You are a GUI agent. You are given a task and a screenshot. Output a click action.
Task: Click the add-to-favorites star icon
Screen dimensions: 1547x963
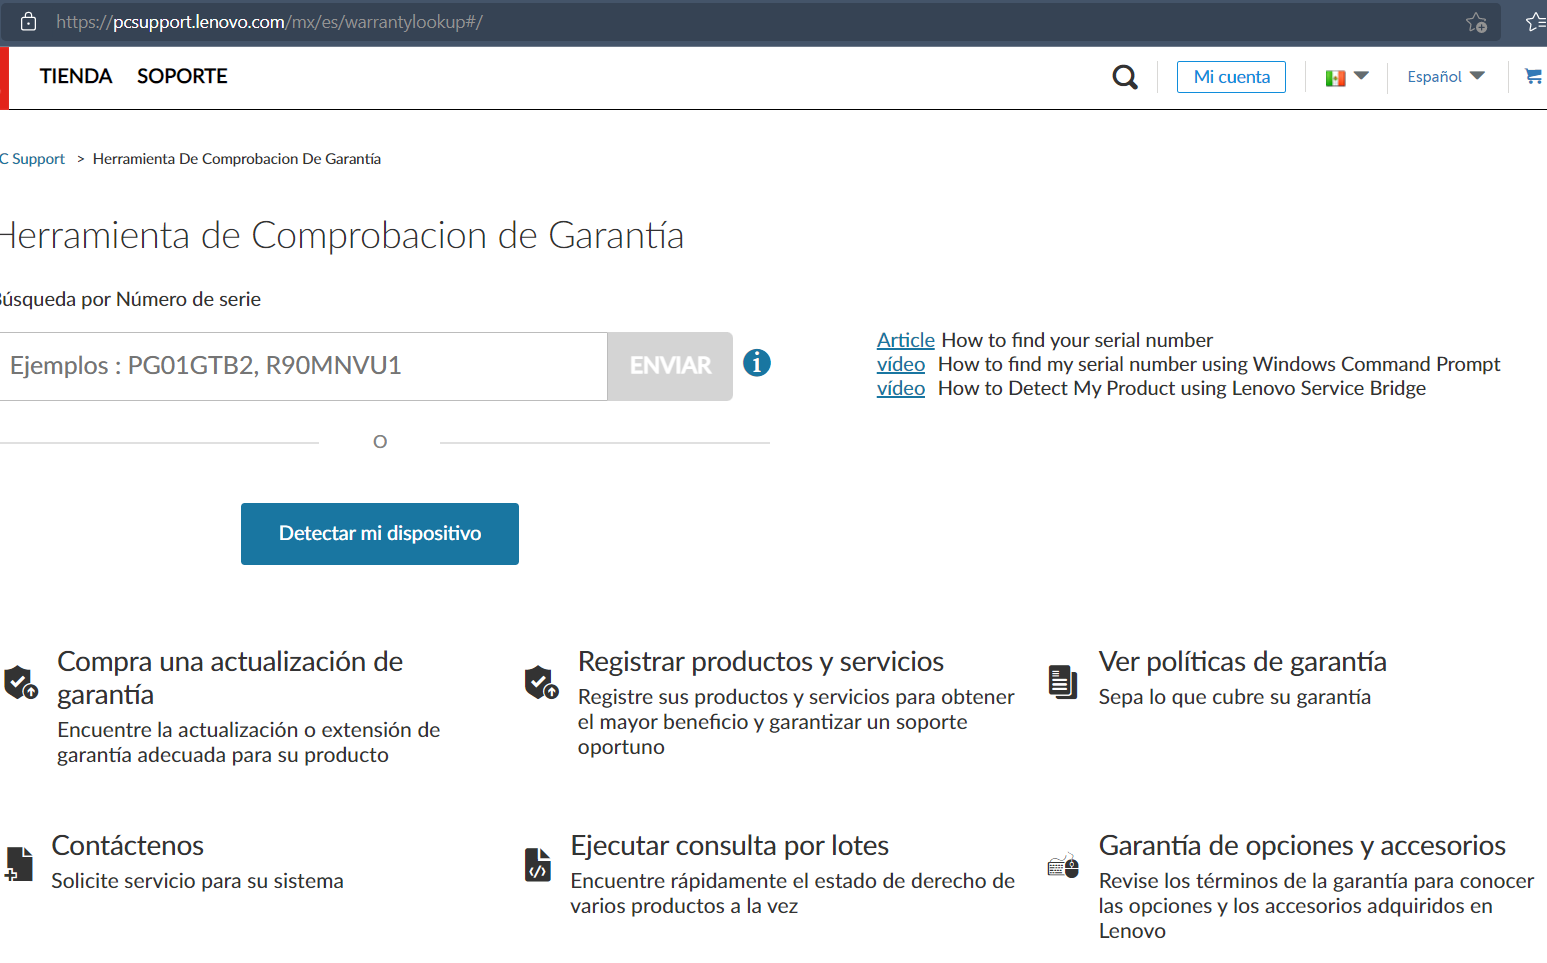point(1476,22)
